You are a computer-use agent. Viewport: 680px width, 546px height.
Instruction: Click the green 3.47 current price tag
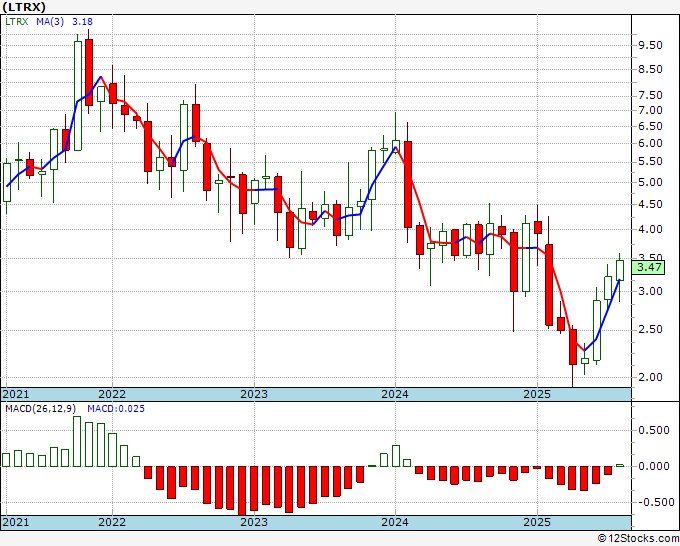tap(649, 267)
